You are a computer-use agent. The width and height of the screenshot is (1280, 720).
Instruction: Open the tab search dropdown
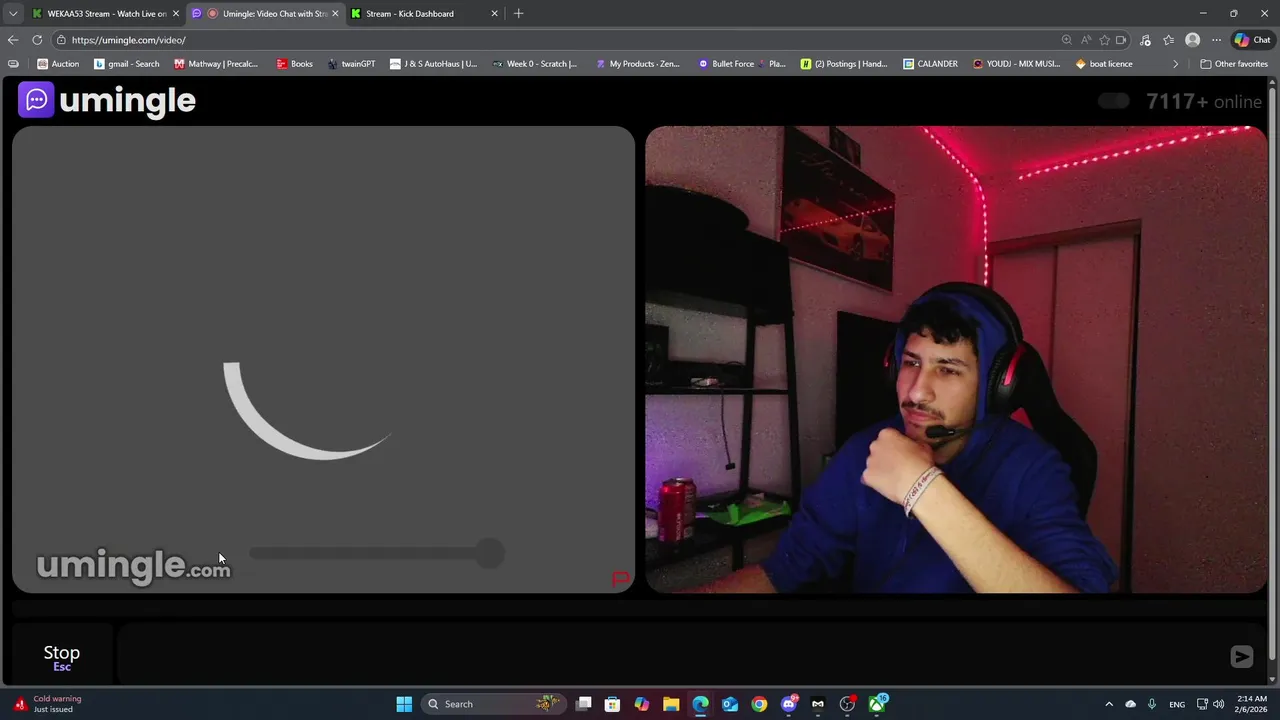[x=12, y=13]
